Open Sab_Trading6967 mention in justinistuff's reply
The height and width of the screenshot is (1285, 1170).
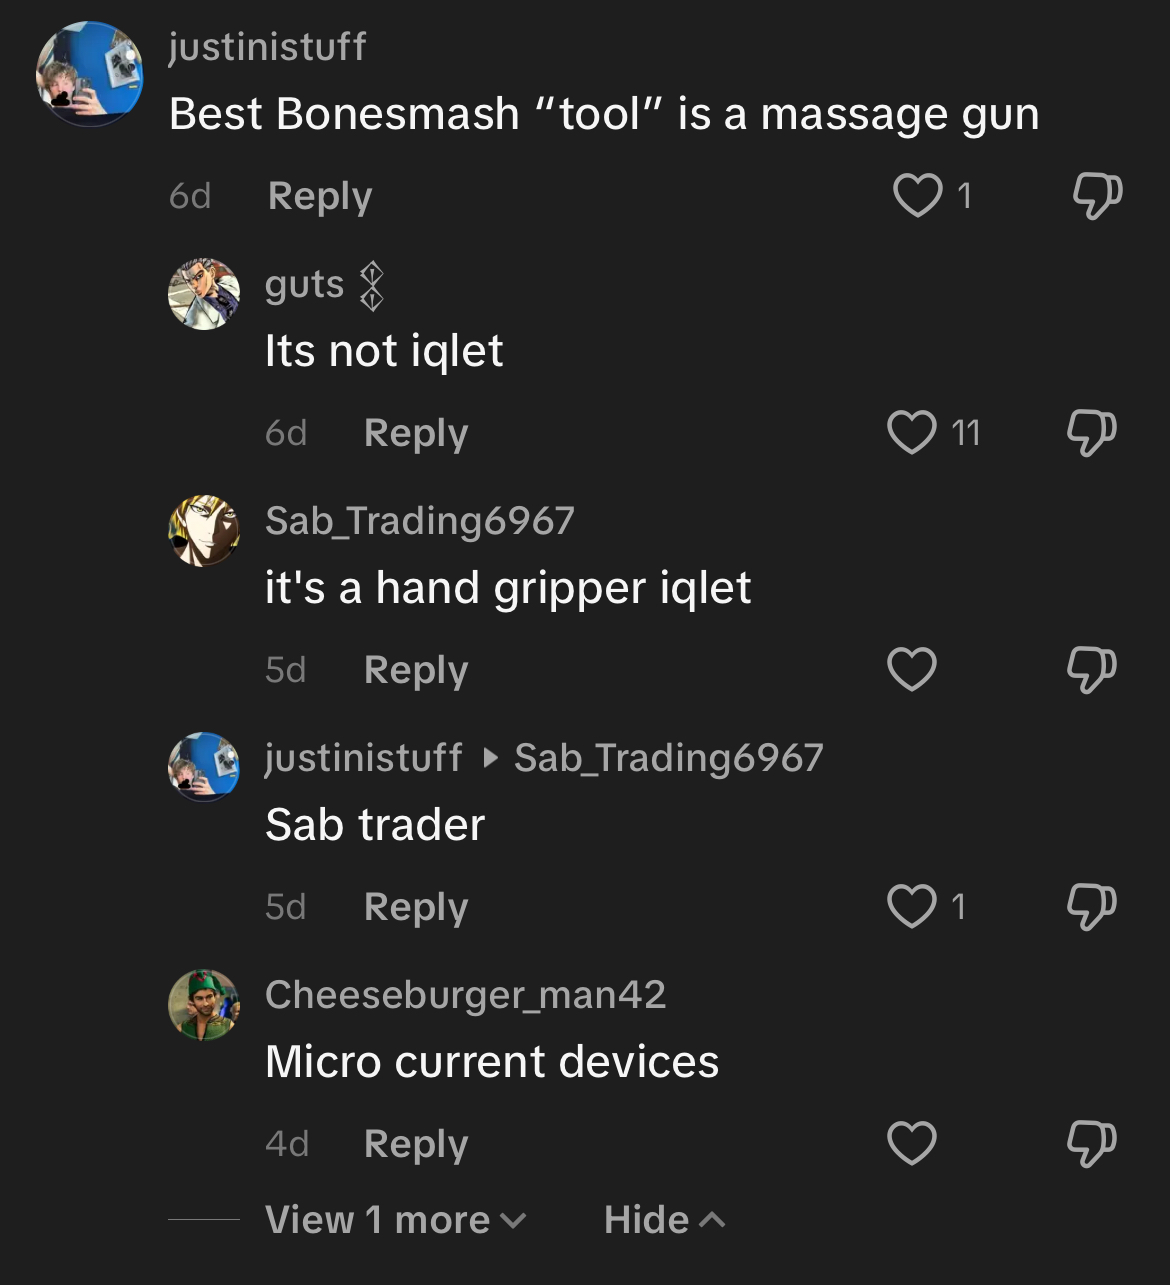coord(669,758)
